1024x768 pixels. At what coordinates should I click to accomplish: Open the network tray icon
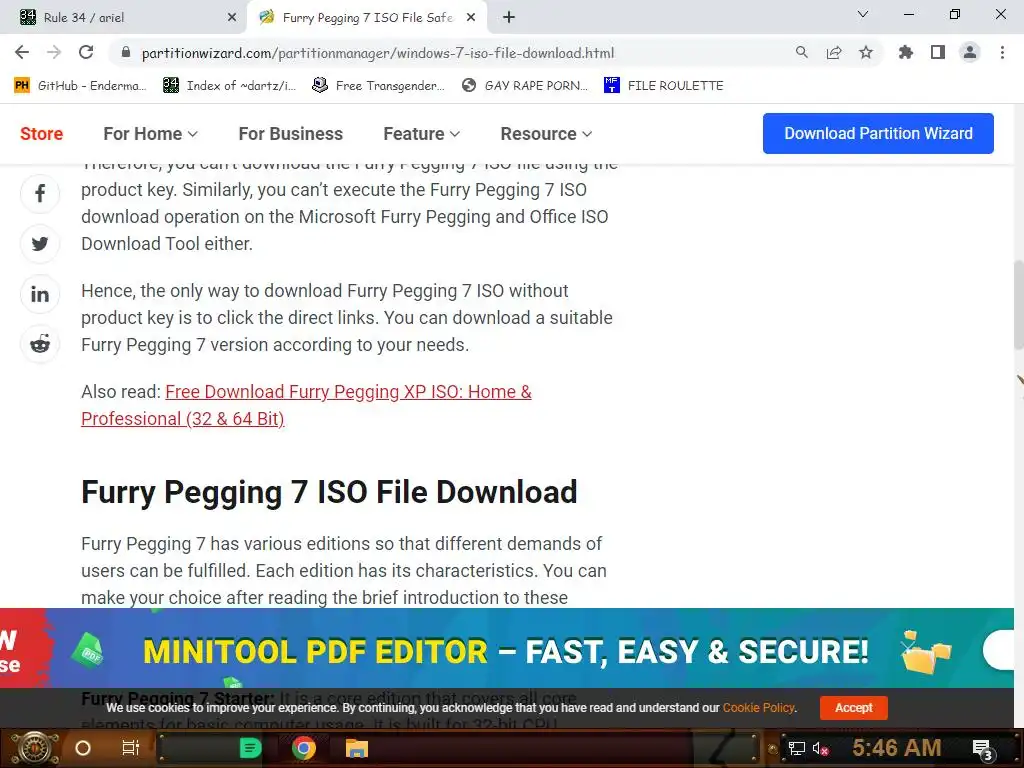[x=796, y=748]
